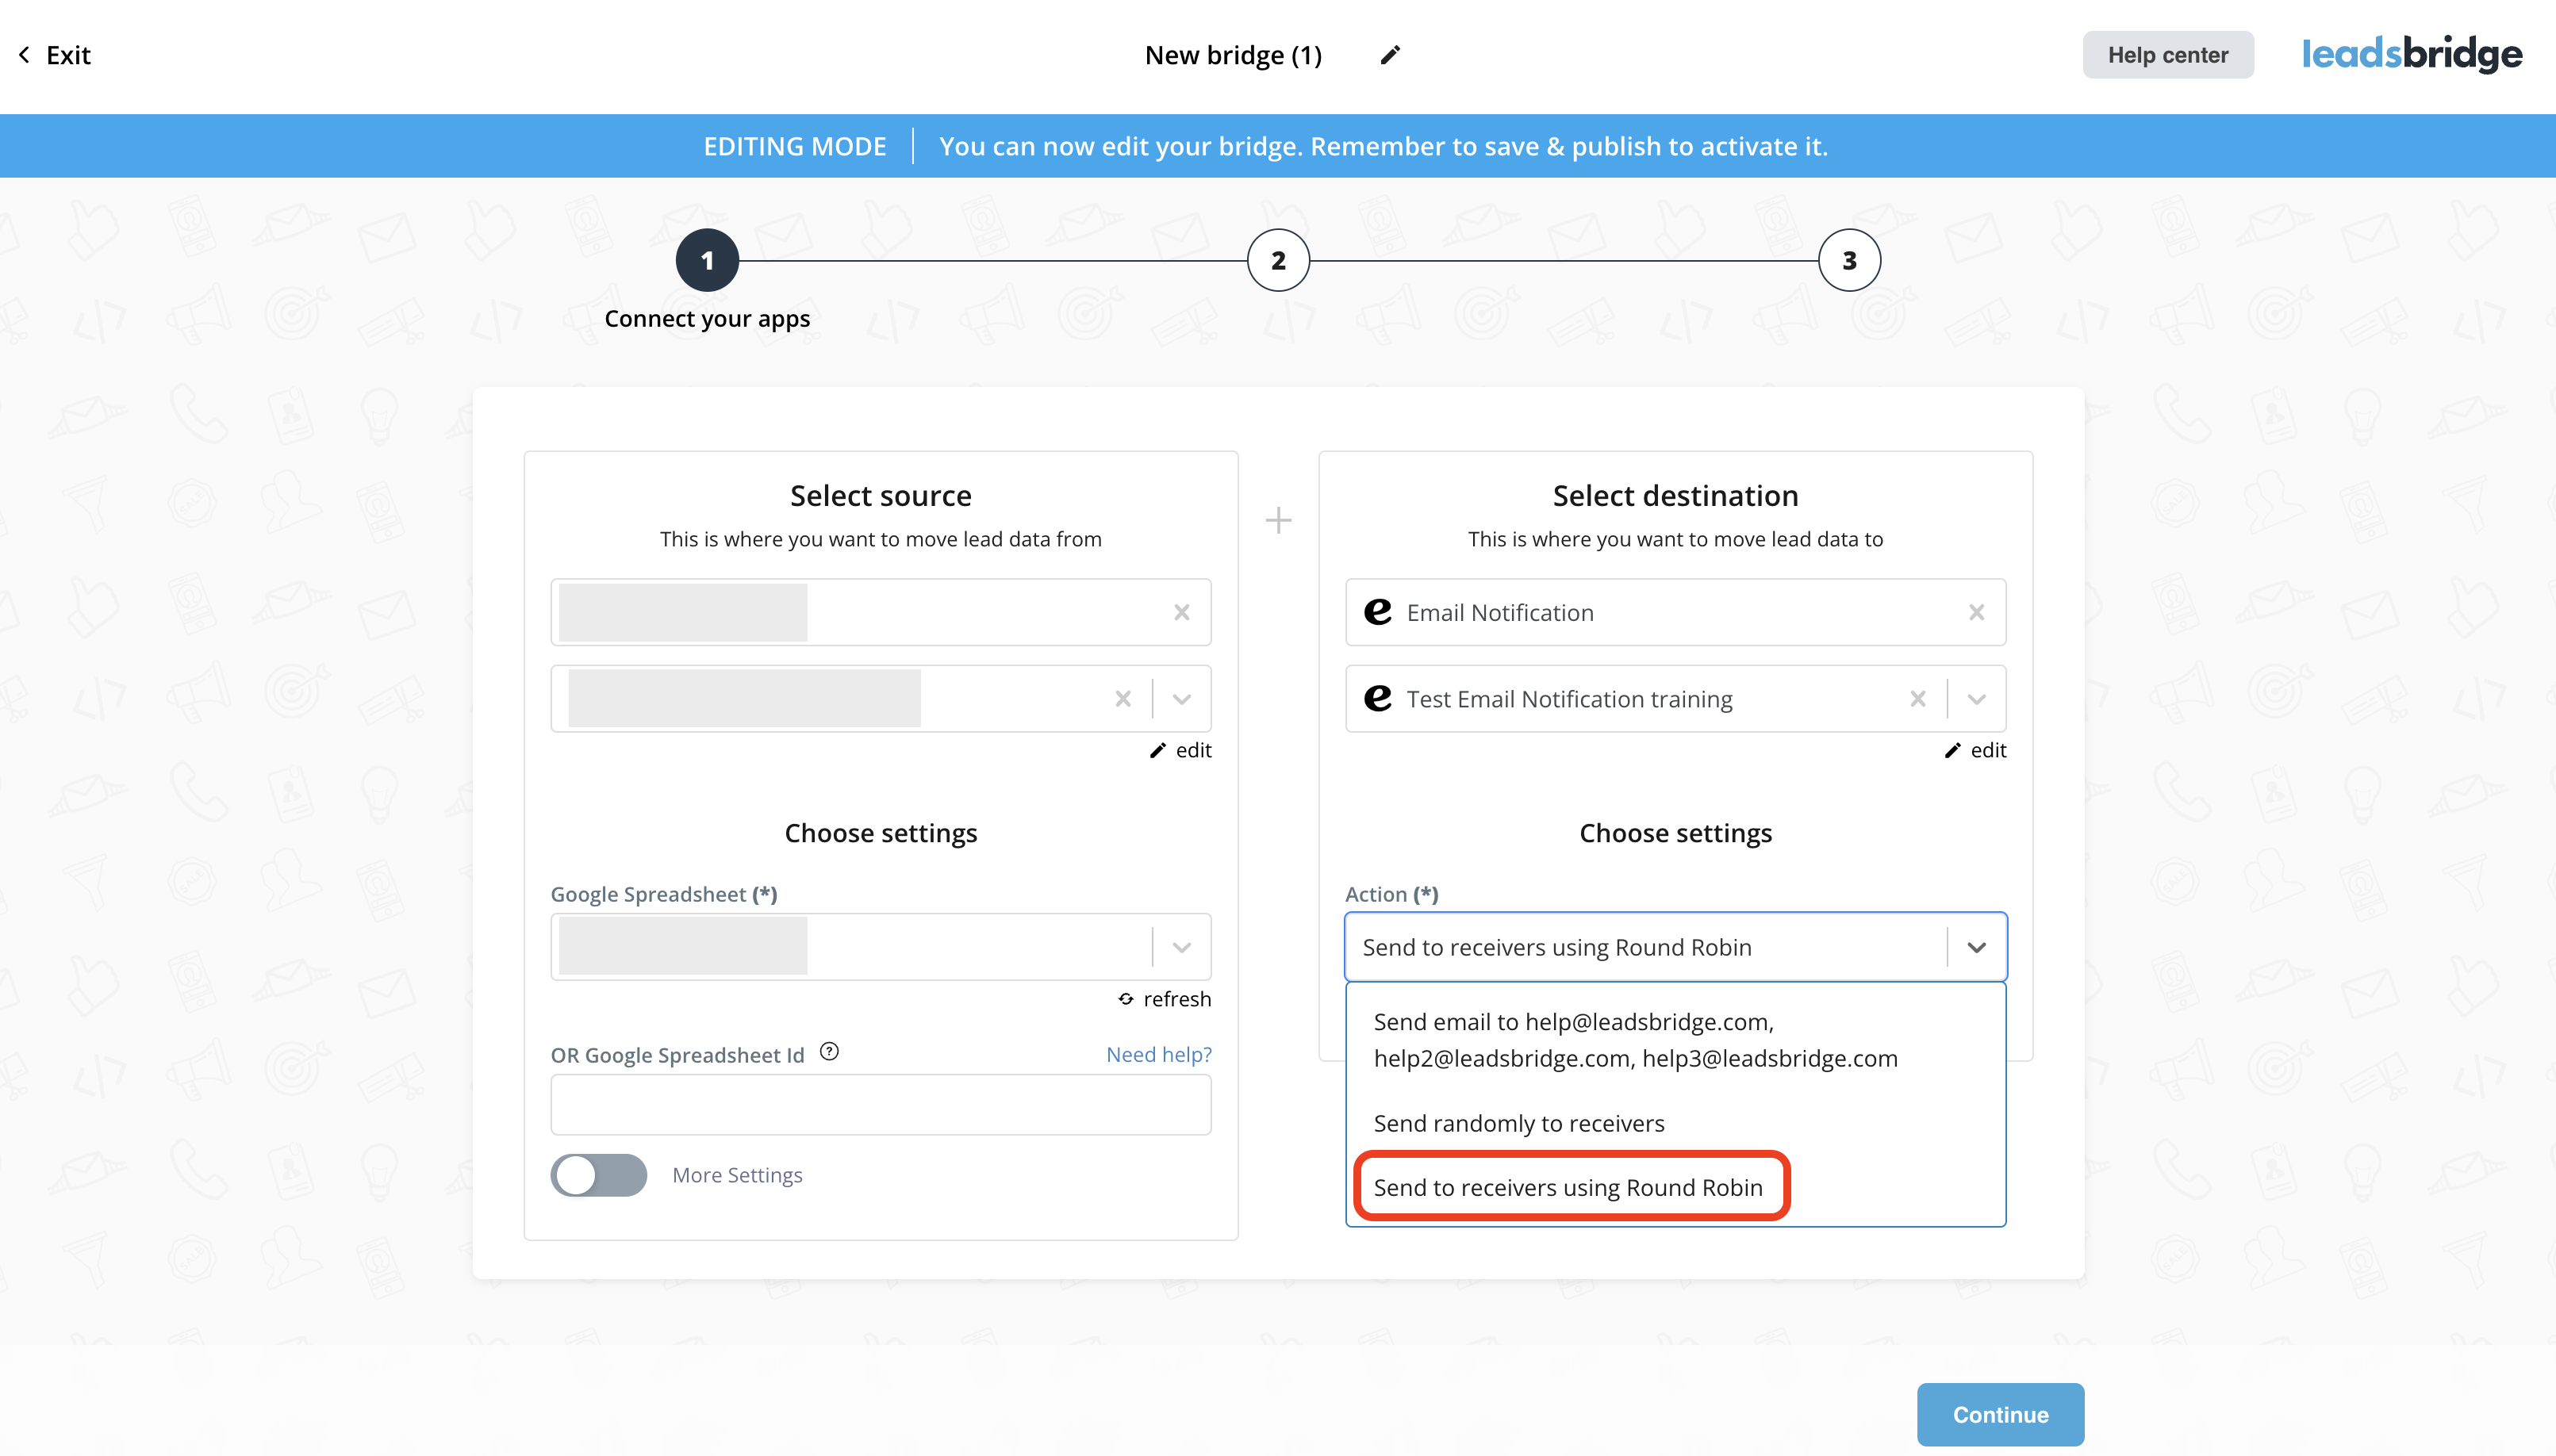The height and width of the screenshot is (1456, 2556).
Task: Remove Email Notification destination
Action: [1976, 612]
